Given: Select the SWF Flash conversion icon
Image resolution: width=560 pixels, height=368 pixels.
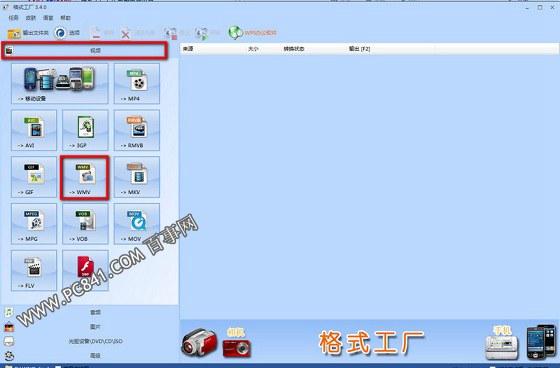Looking at the screenshot, I should 85,271.
